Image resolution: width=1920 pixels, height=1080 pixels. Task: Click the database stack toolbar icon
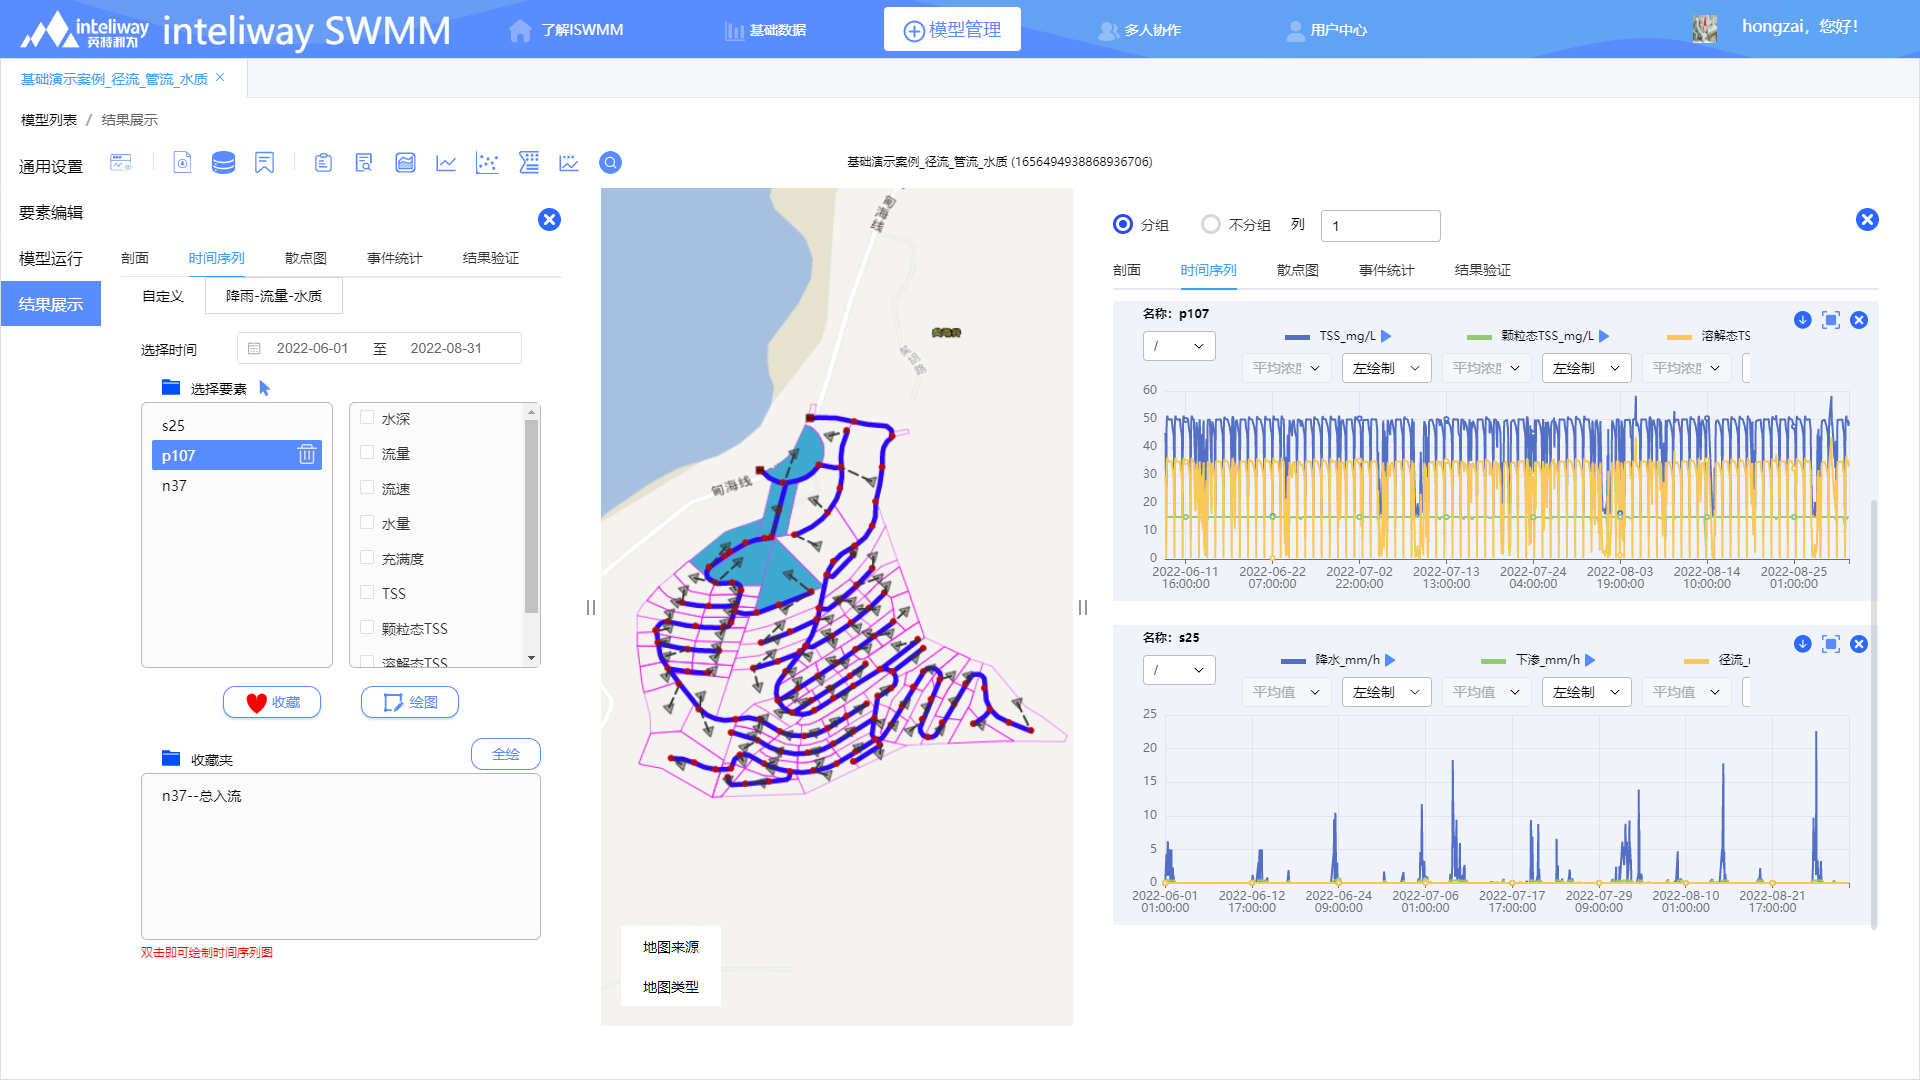[223, 163]
